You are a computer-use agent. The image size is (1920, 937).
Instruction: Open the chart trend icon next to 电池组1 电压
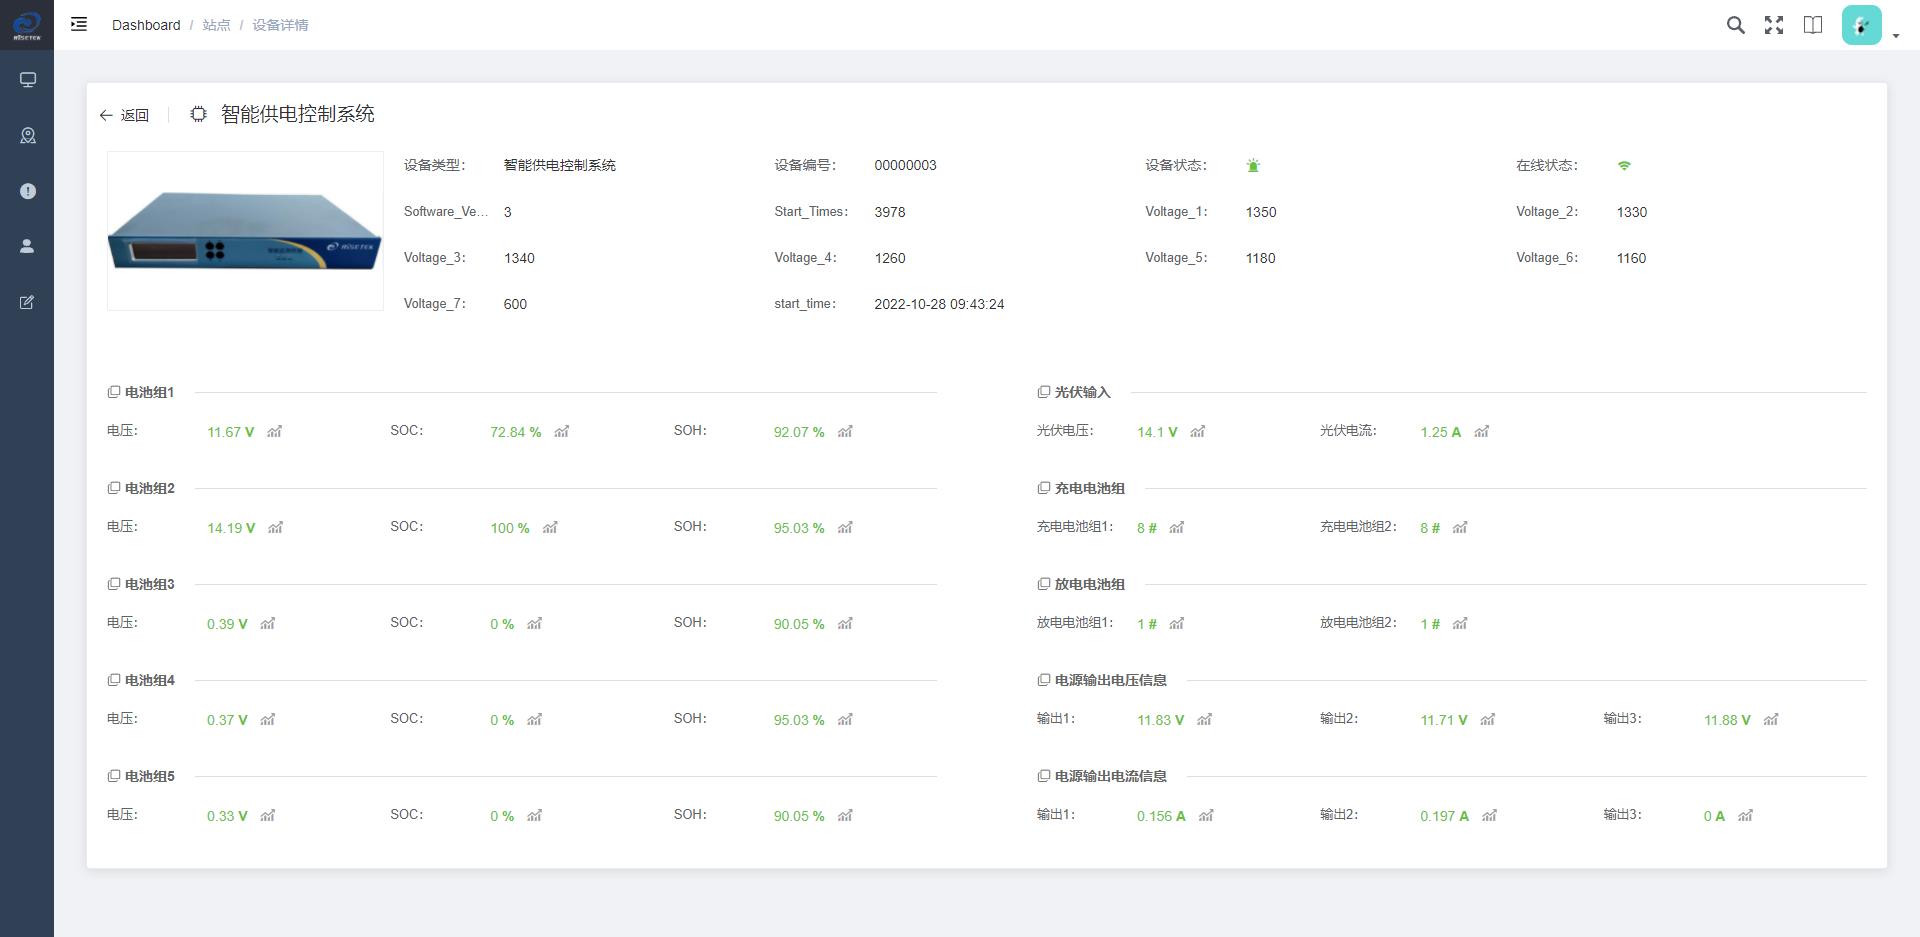coord(275,432)
